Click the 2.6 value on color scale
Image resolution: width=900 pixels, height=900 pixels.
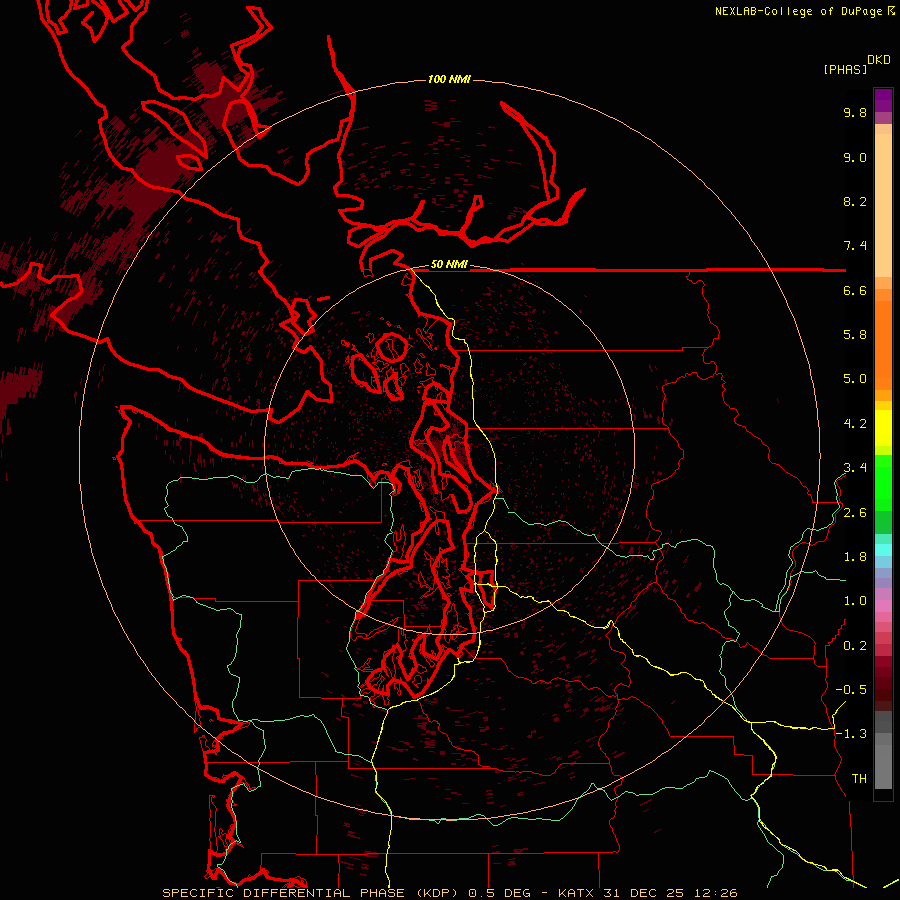[x=855, y=513]
